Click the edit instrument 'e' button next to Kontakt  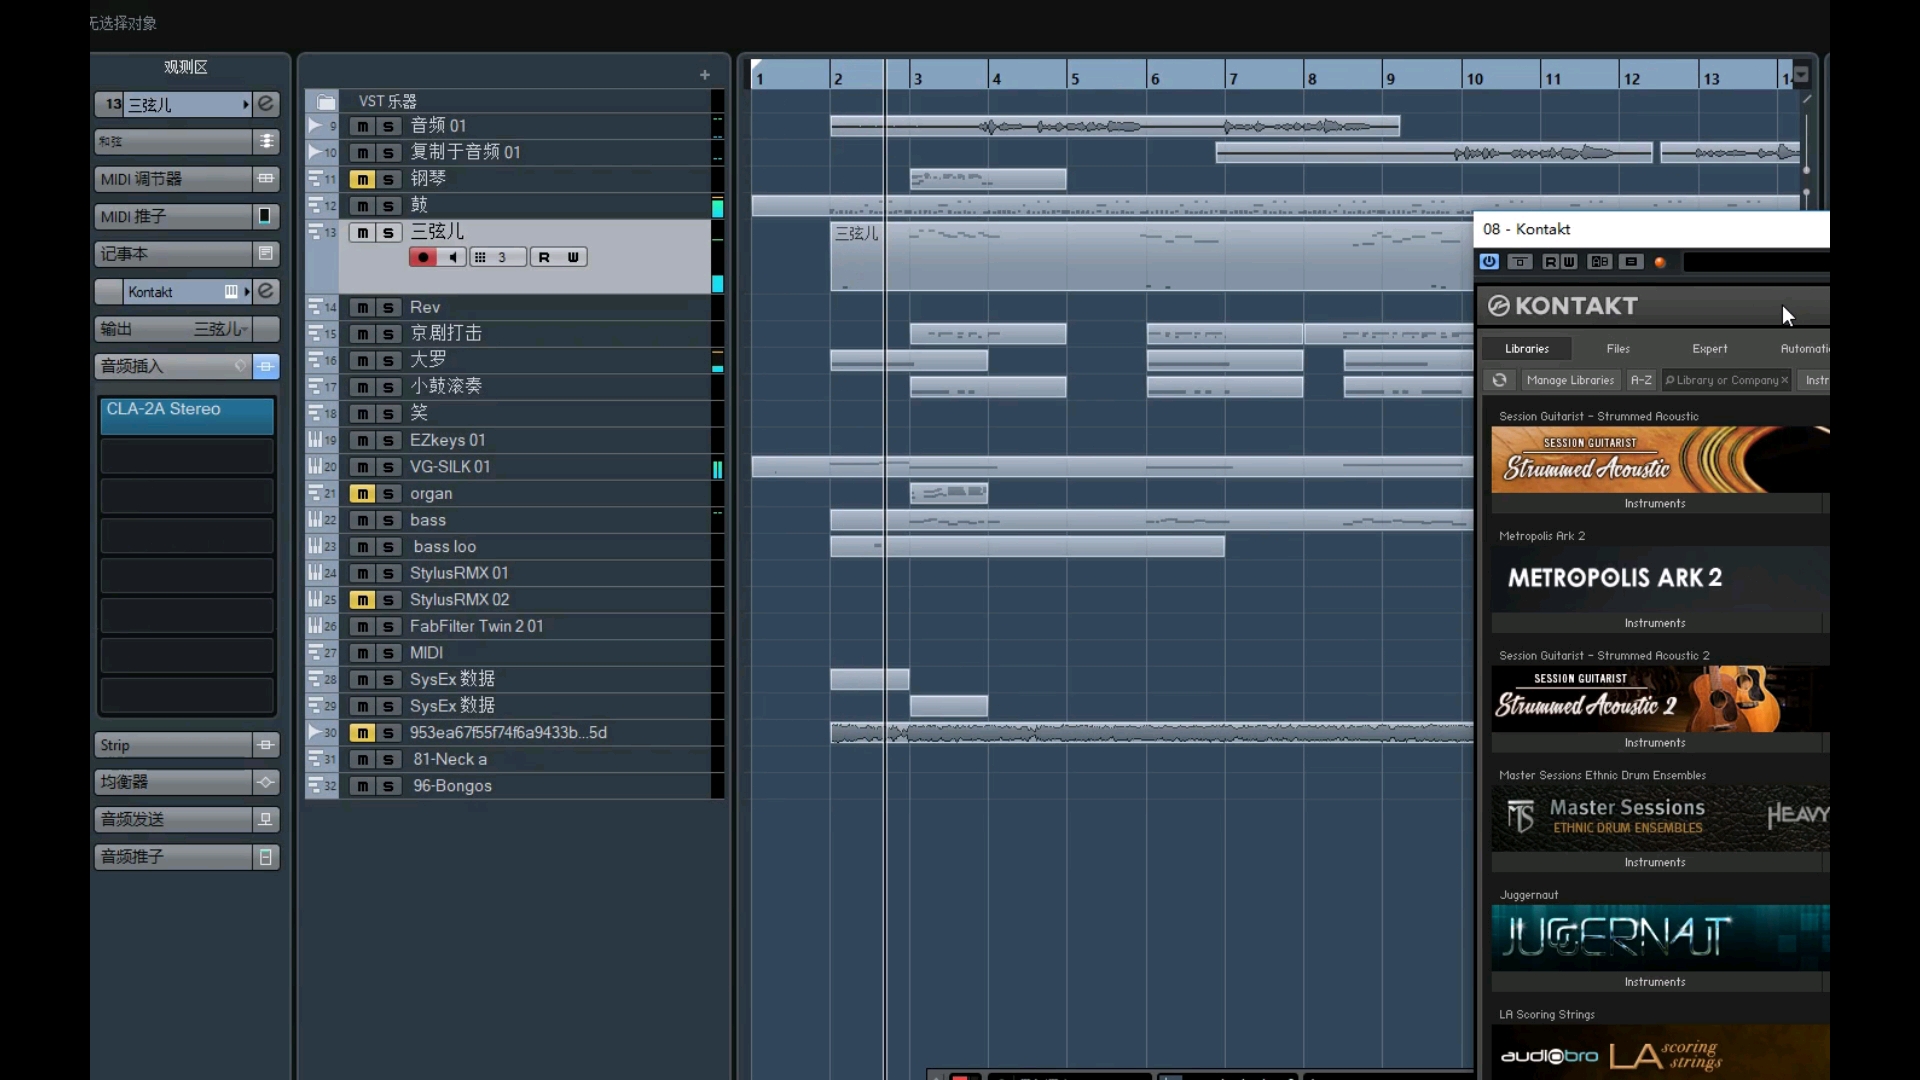click(266, 291)
